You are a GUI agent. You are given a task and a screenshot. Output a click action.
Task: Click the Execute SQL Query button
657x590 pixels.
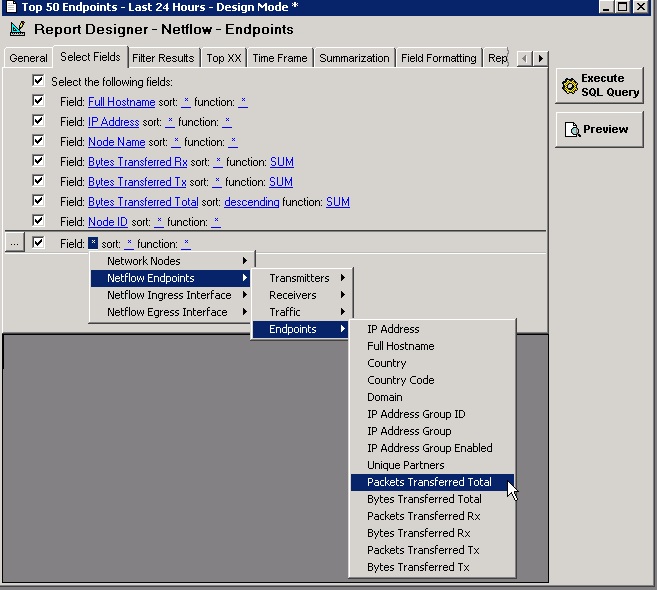click(x=600, y=85)
